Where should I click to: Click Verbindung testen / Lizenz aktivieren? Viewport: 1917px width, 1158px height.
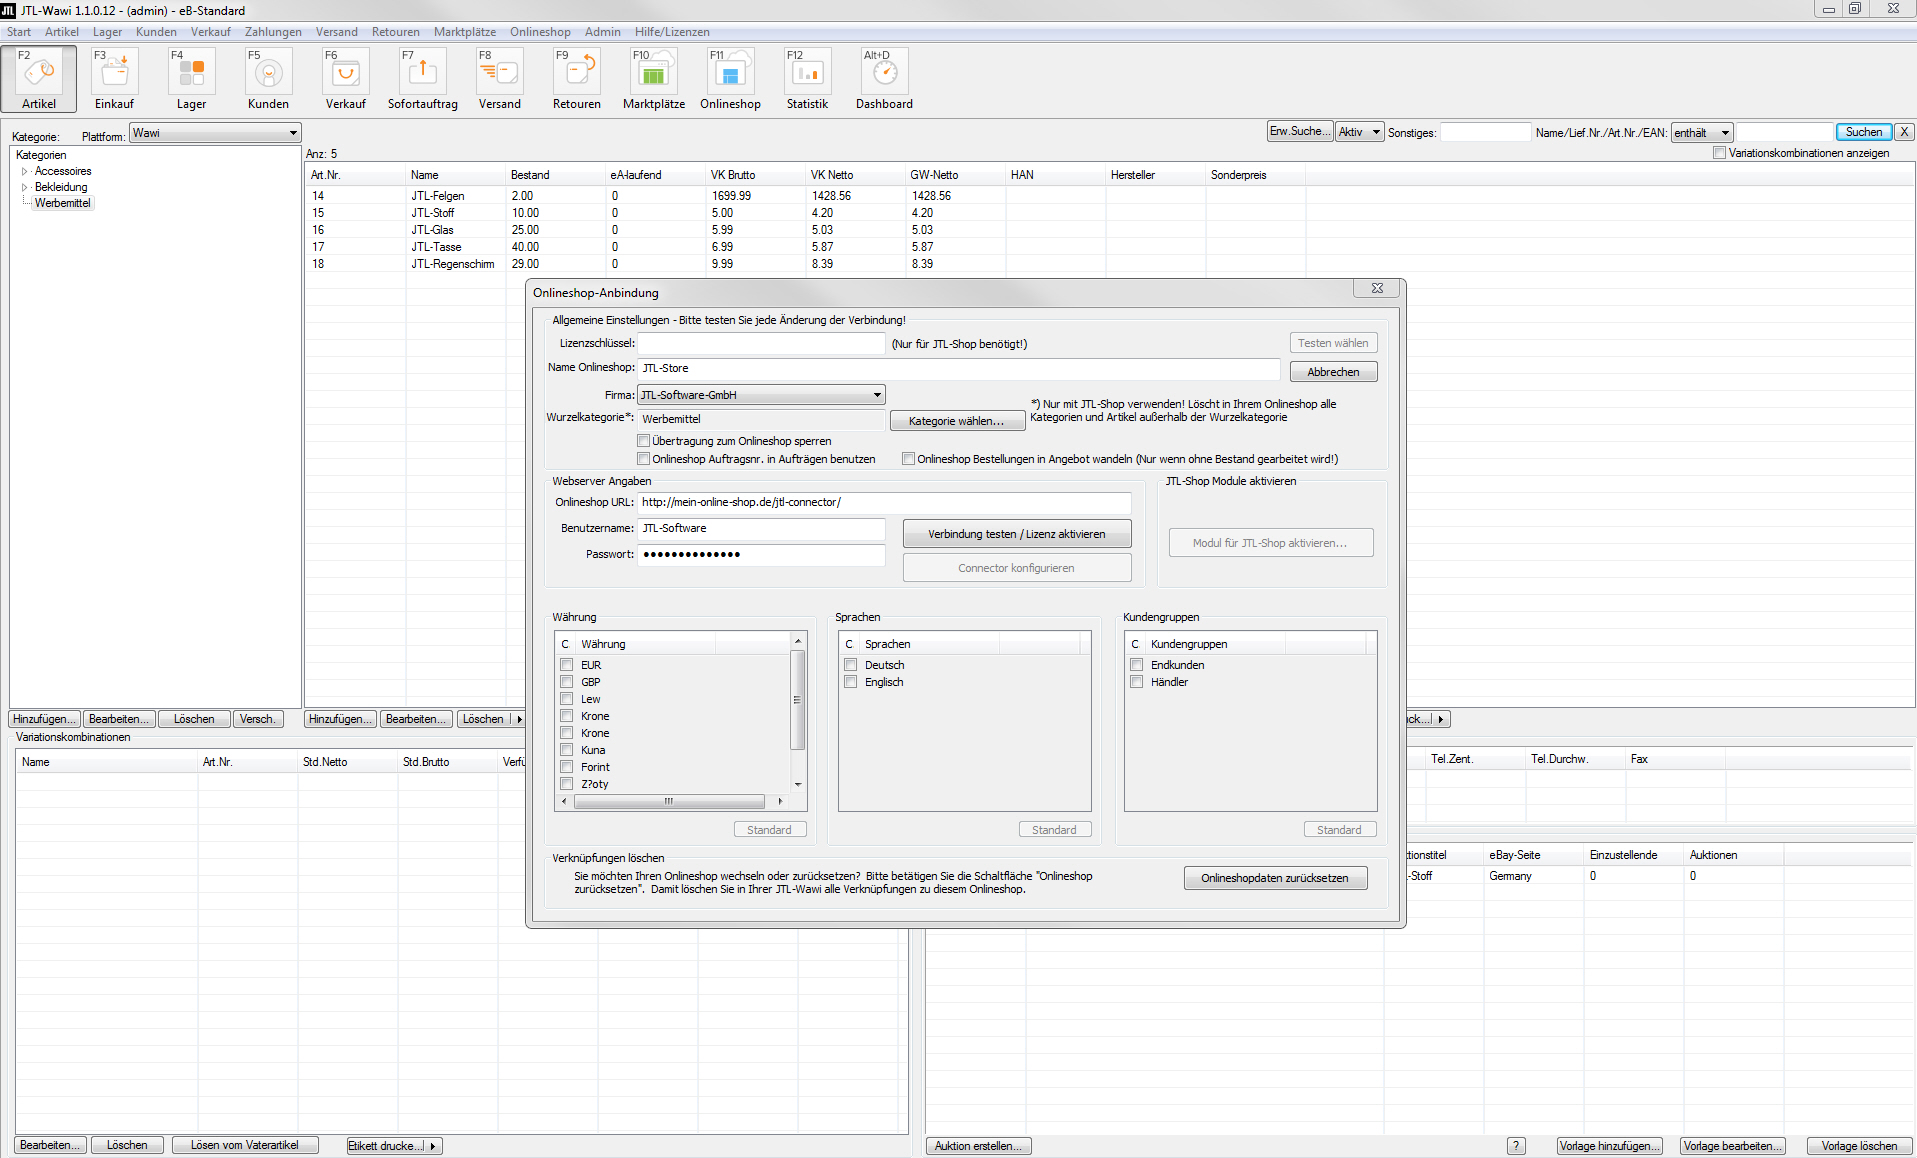1017,534
